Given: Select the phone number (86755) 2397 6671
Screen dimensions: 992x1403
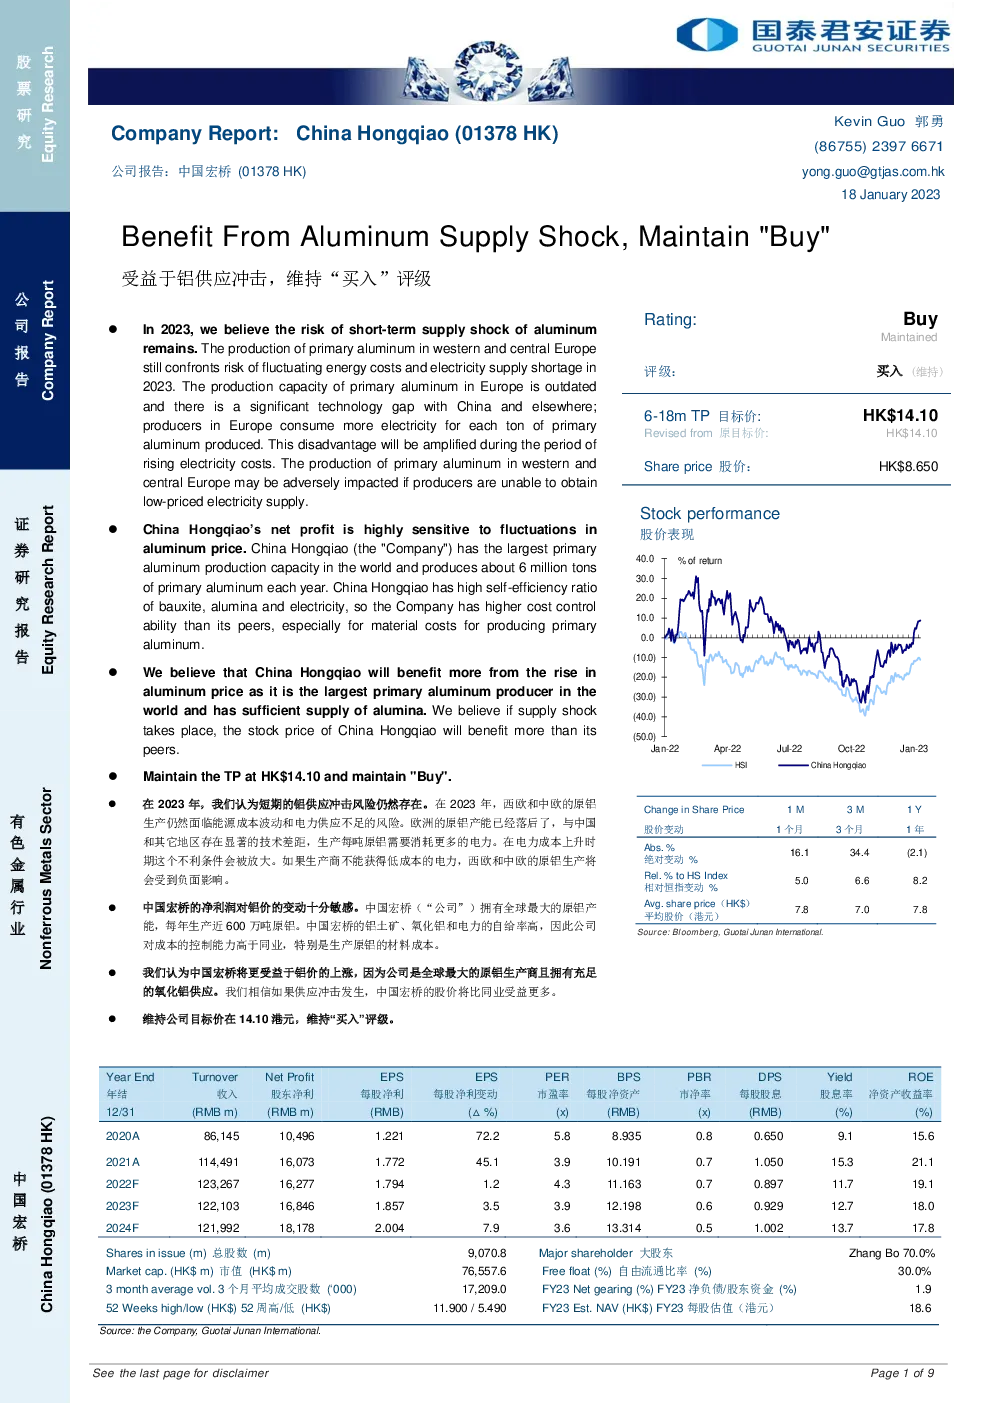Looking at the screenshot, I should pos(878,146).
